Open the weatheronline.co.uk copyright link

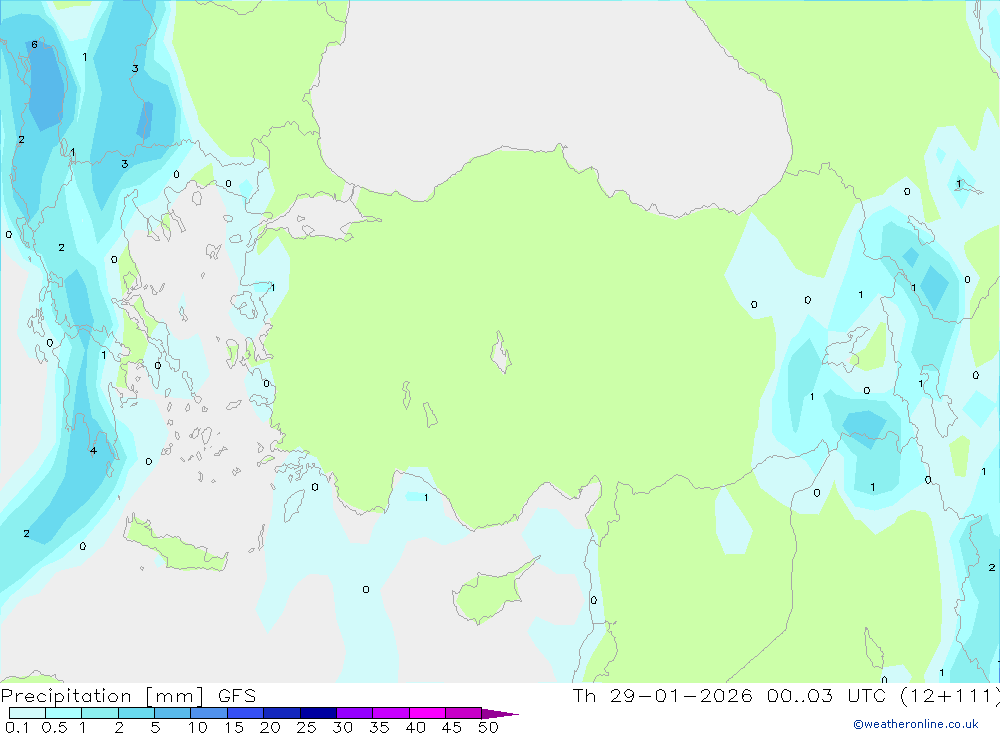click(x=916, y=724)
